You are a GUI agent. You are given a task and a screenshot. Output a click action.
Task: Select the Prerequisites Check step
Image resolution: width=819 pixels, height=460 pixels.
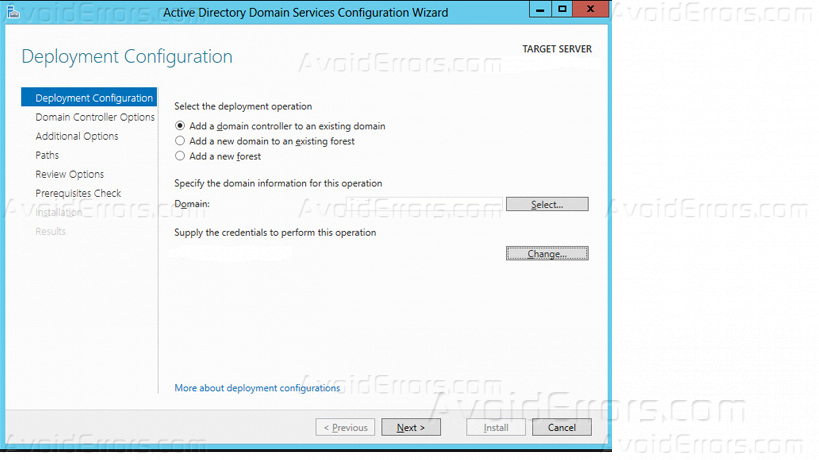pos(78,193)
